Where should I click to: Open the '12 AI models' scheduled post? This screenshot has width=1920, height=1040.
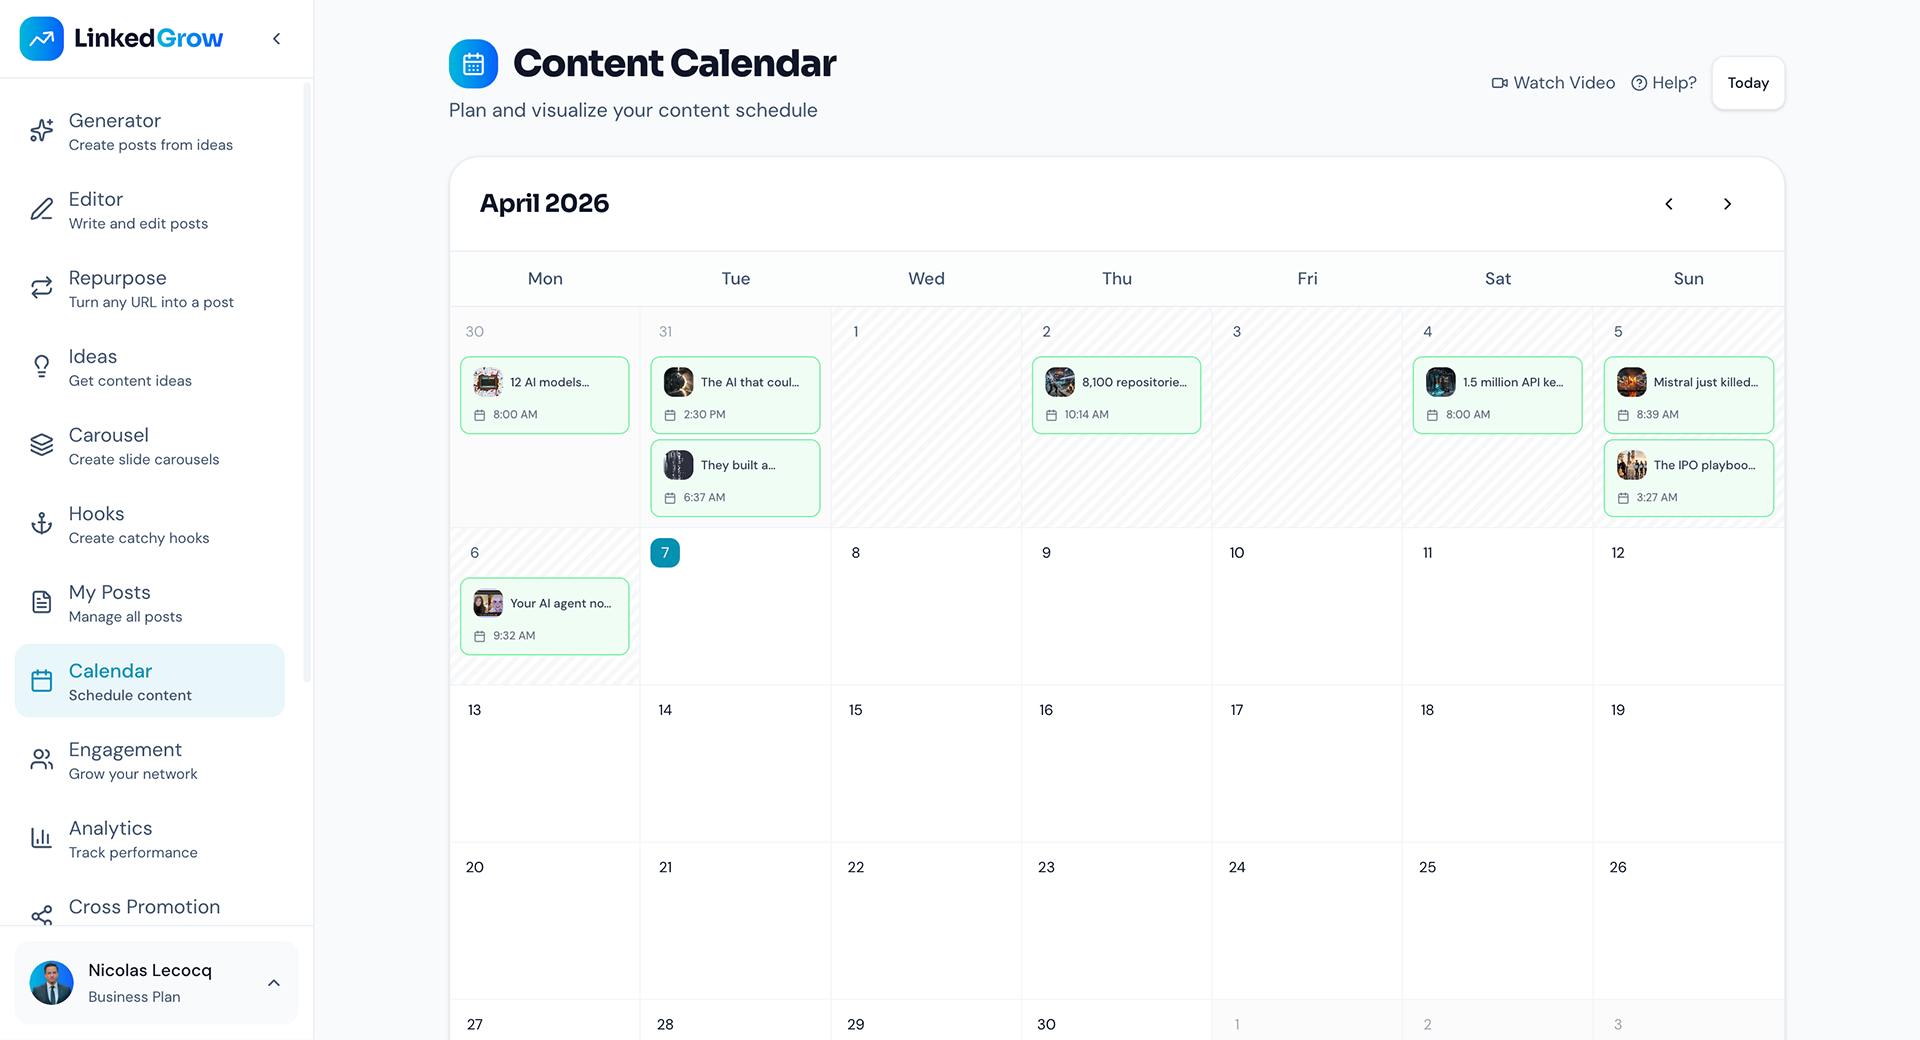click(x=545, y=395)
